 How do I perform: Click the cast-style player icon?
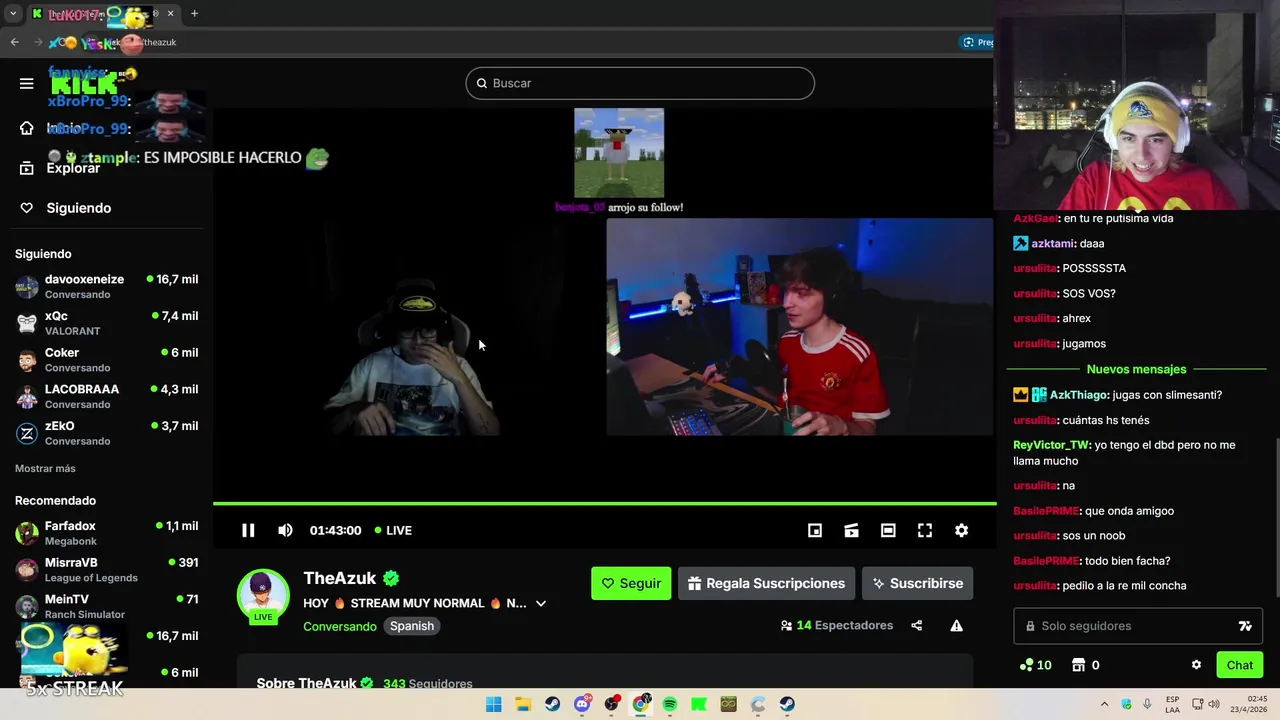851,530
